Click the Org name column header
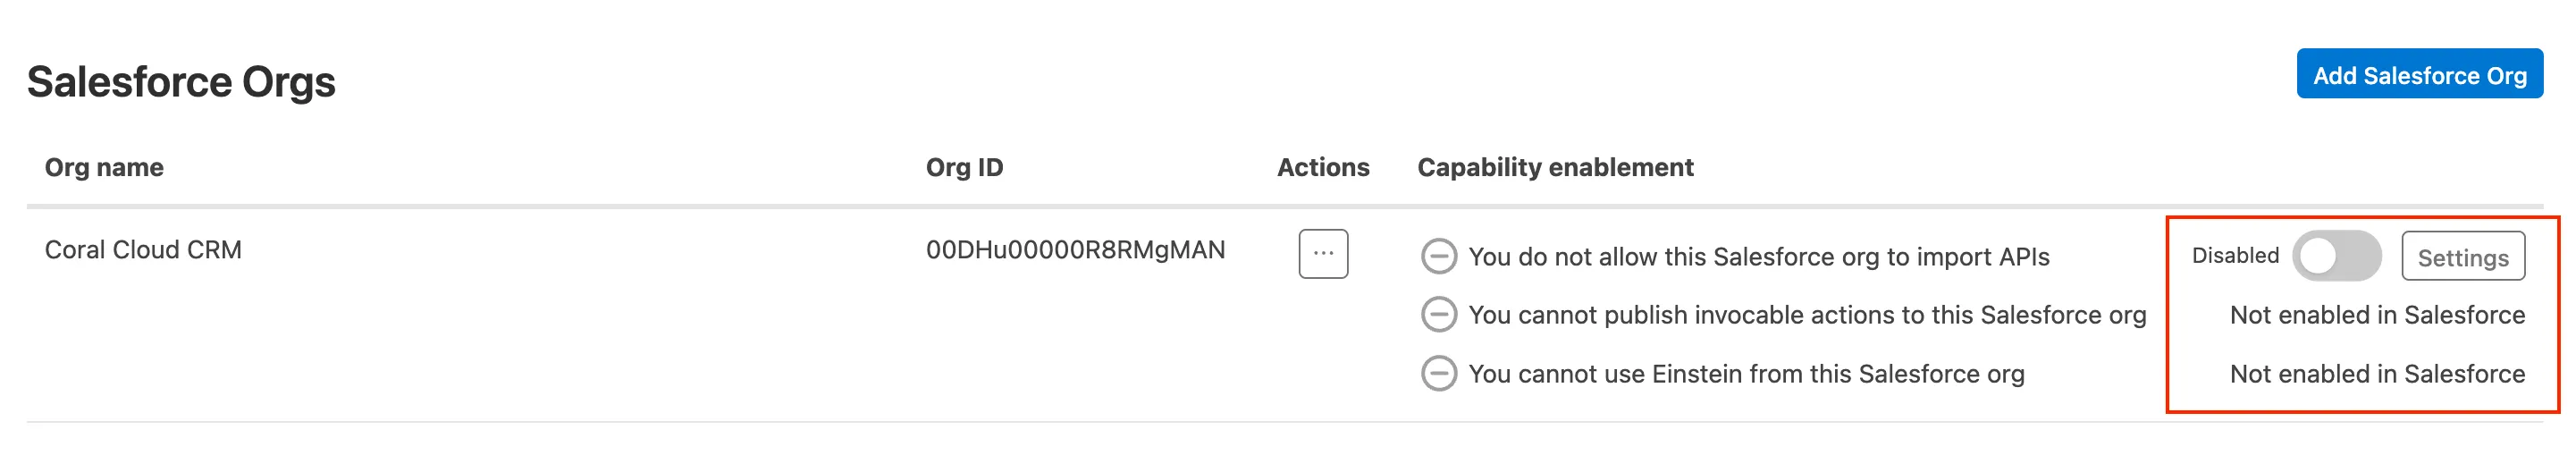 click(104, 167)
